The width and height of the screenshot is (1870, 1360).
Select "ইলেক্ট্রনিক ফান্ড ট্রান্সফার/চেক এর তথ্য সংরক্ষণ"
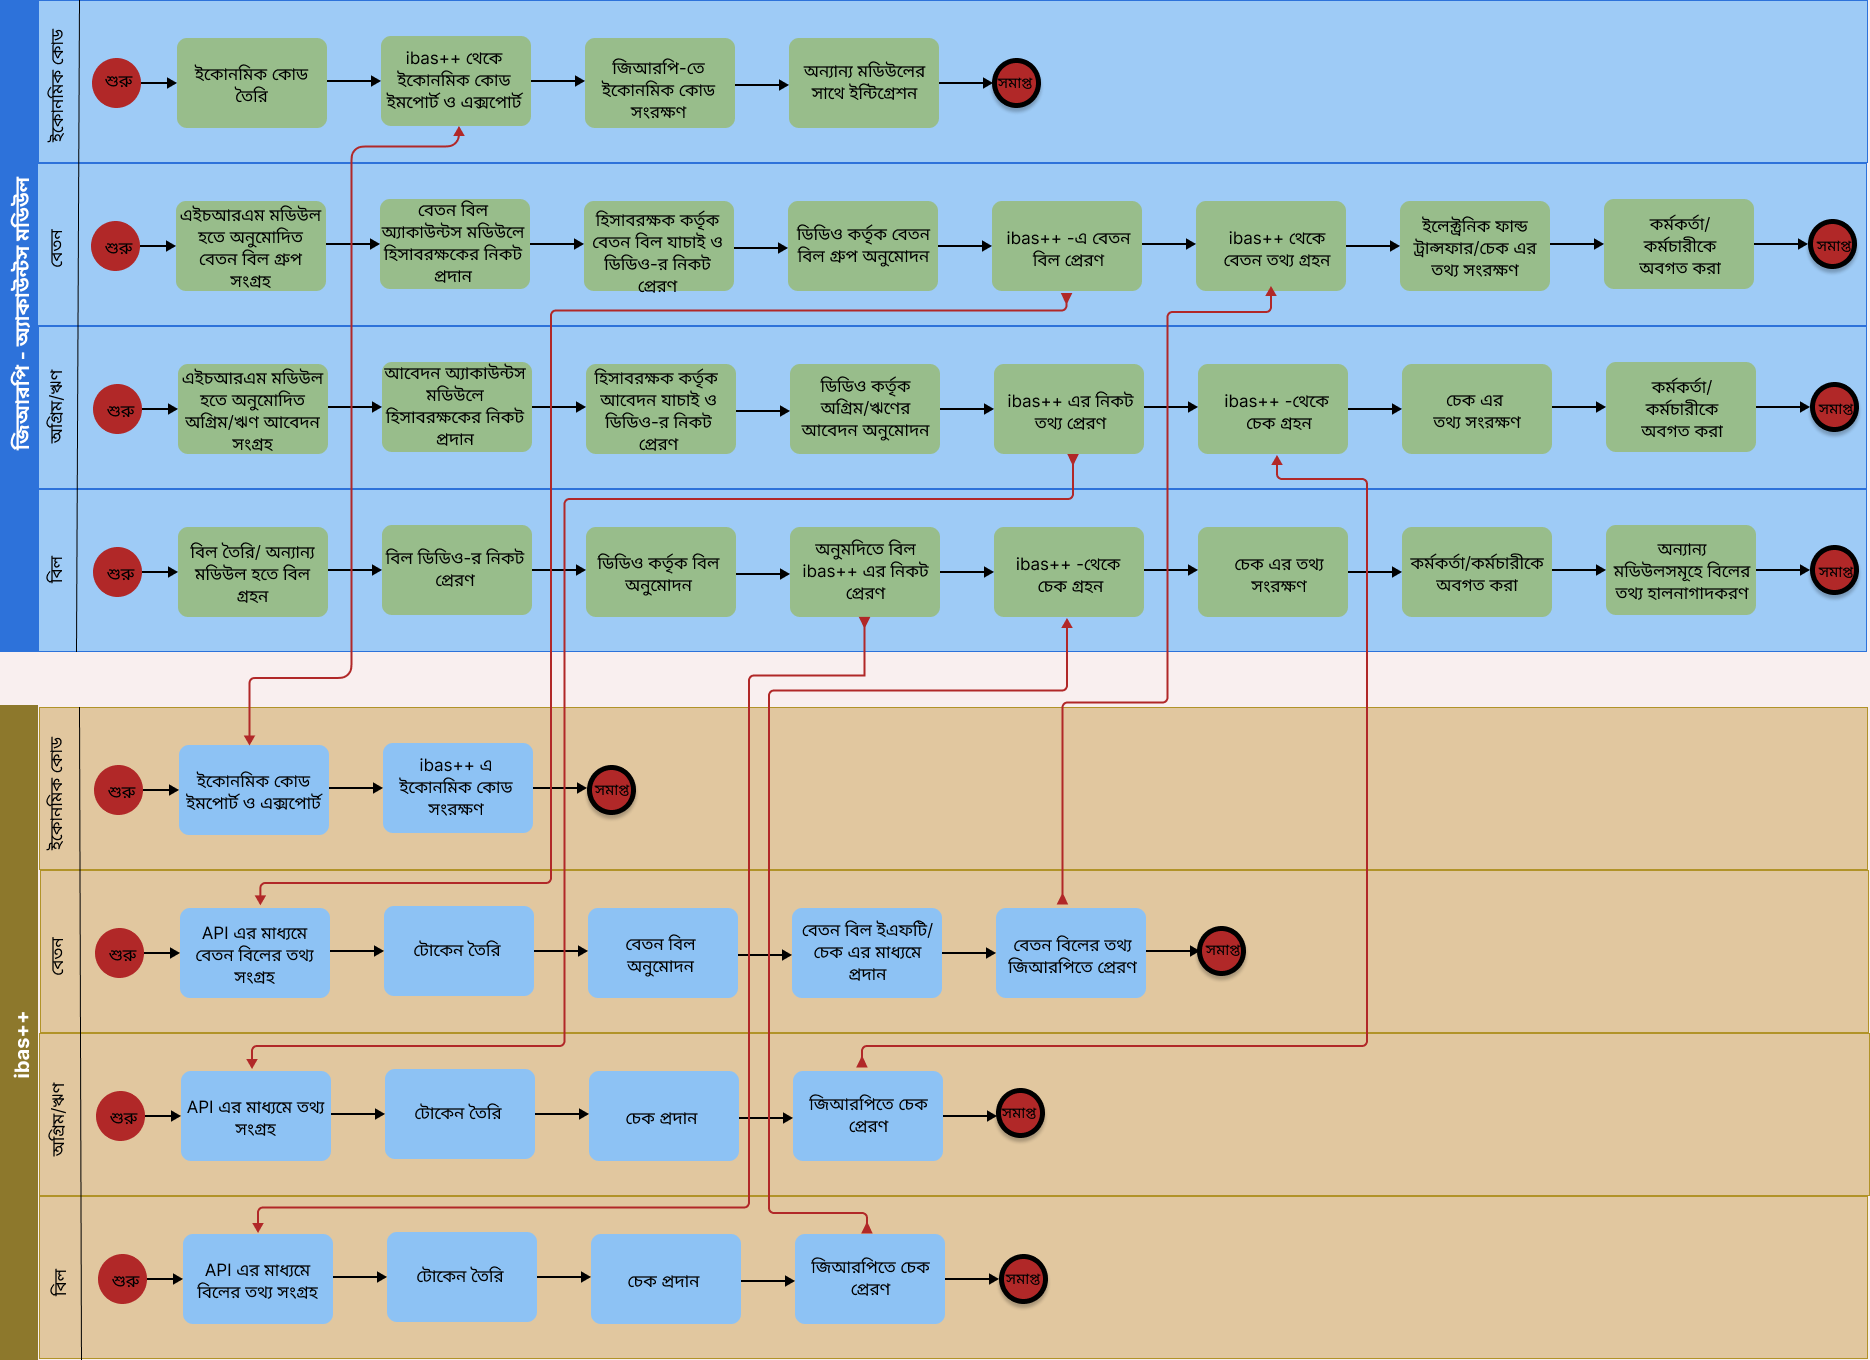[1475, 246]
